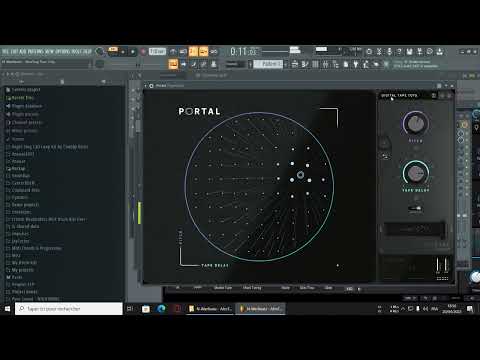Open the FILE menu

[6, 52]
